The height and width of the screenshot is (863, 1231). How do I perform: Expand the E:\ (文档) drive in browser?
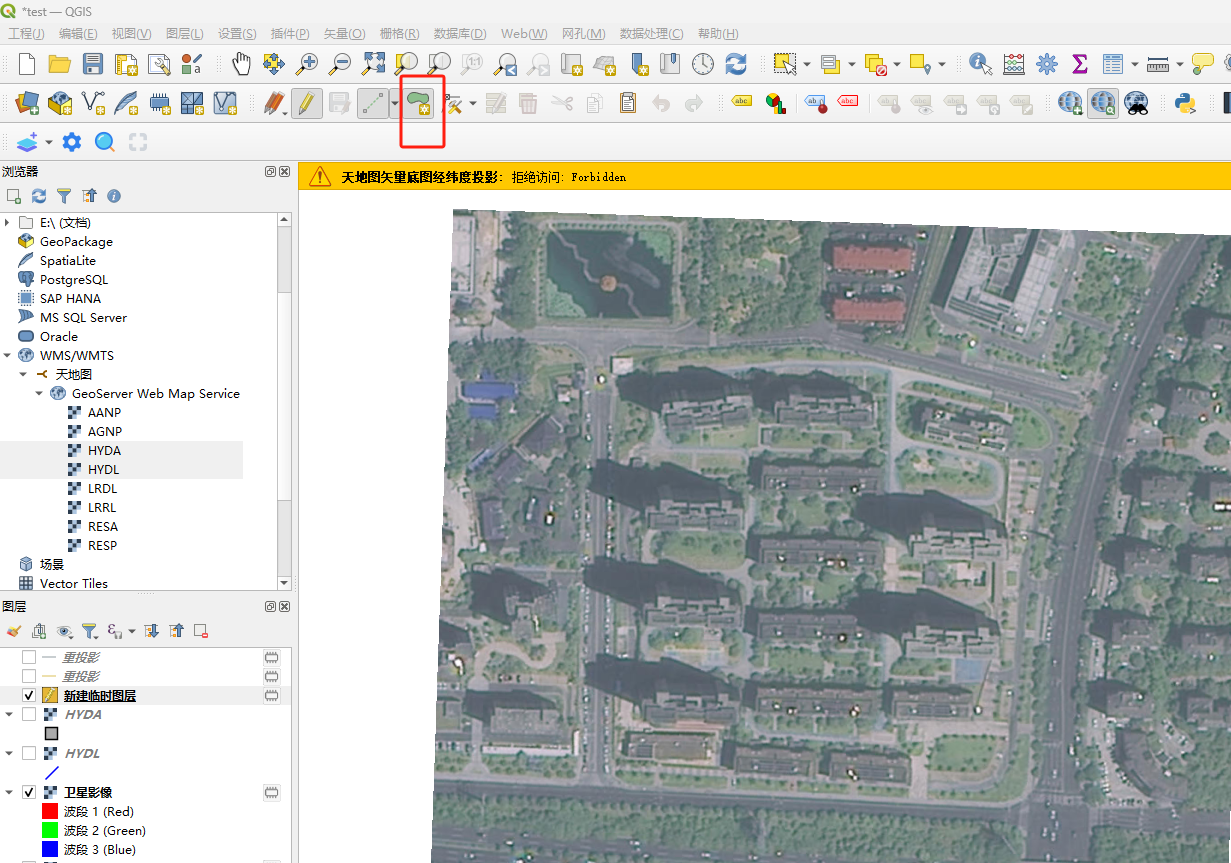[x=8, y=223]
